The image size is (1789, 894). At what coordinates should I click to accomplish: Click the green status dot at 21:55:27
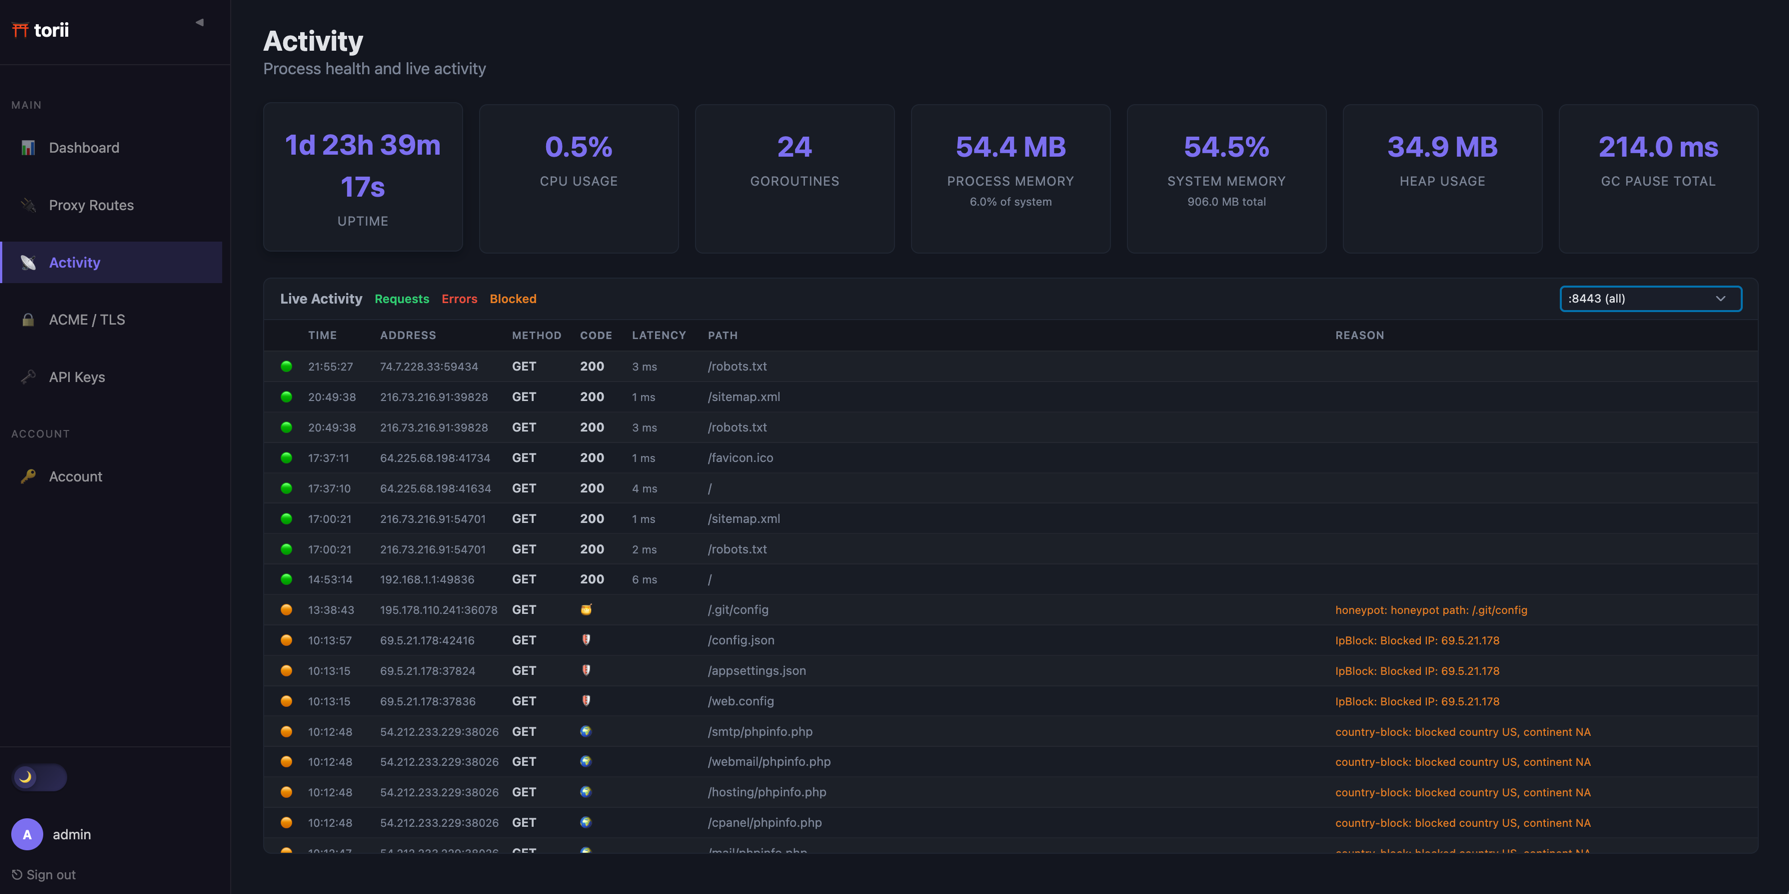pos(286,367)
